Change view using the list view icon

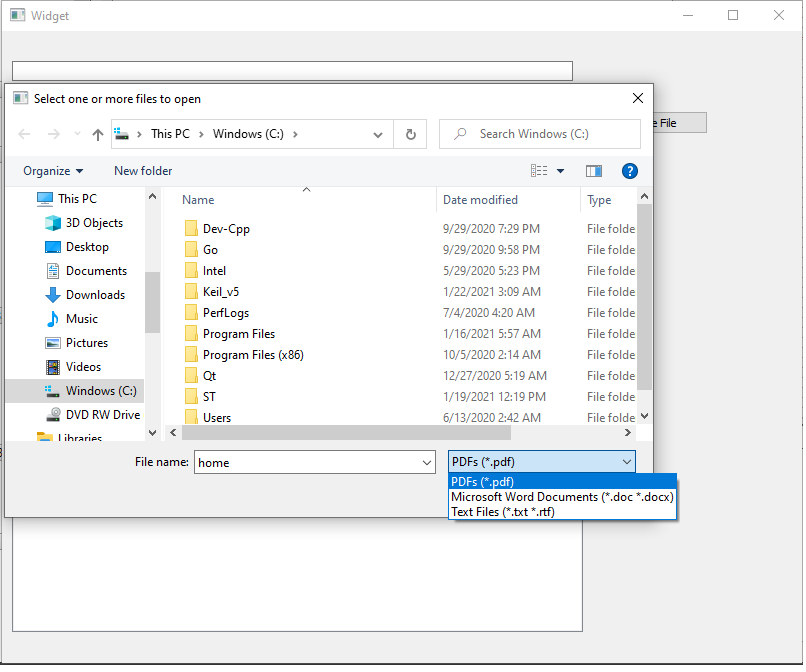(540, 171)
